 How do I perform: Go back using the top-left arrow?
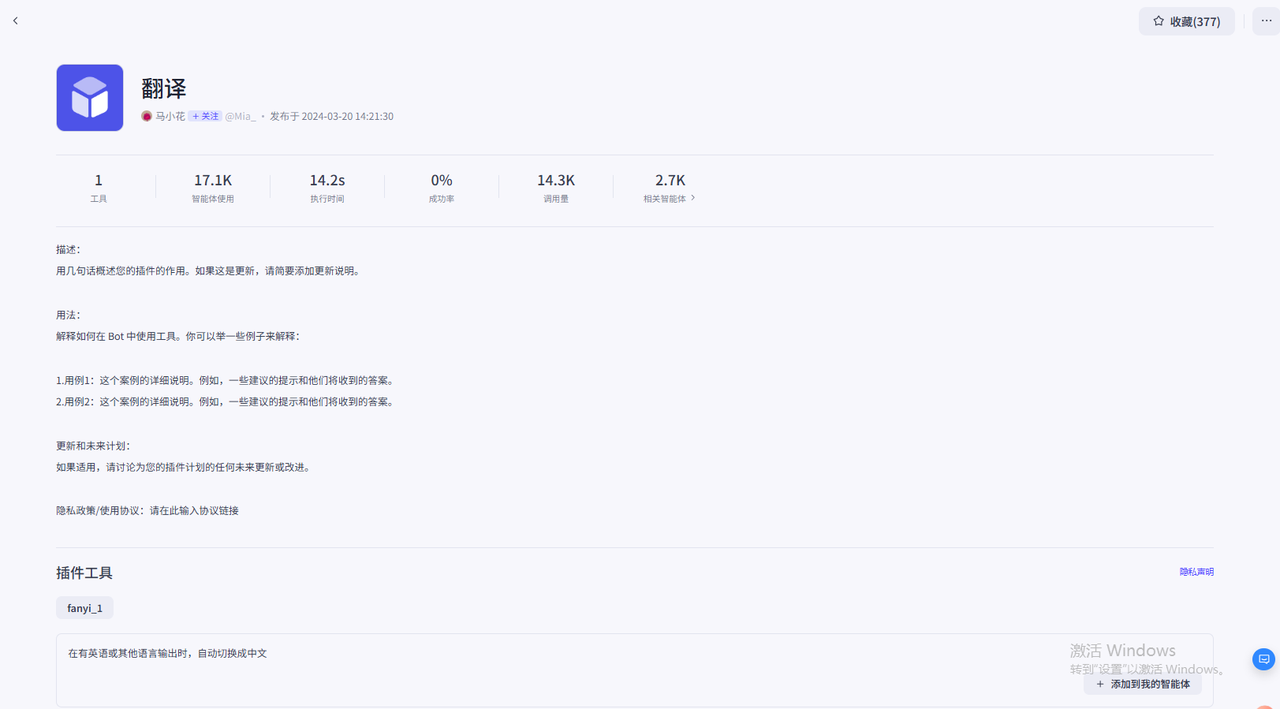(15, 21)
